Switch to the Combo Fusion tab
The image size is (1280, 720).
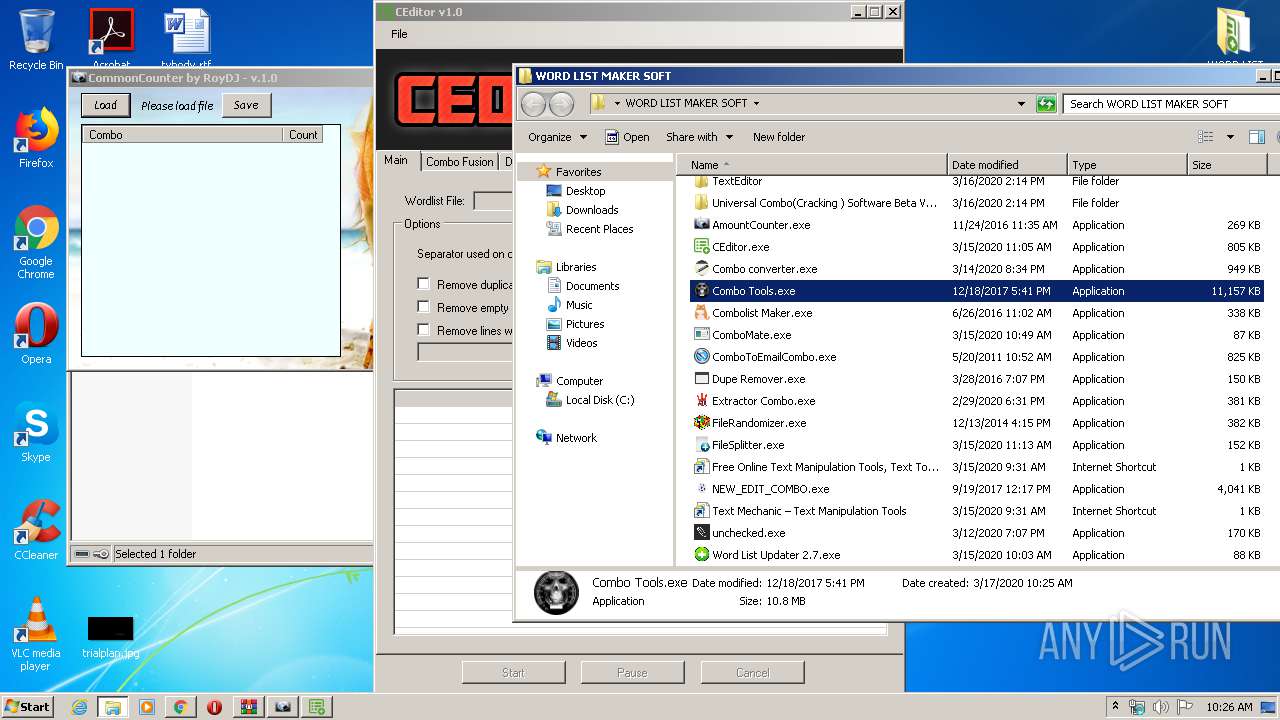click(x=459, y=162)
